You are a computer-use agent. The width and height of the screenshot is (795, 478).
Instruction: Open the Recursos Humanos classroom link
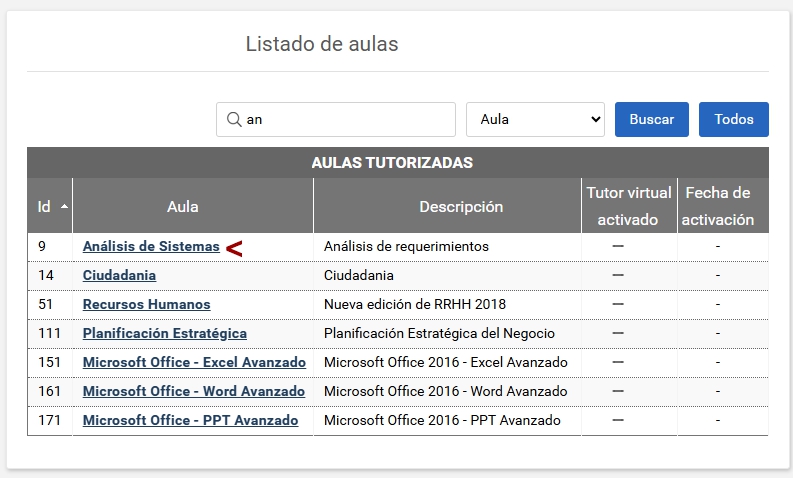[146, 304]
